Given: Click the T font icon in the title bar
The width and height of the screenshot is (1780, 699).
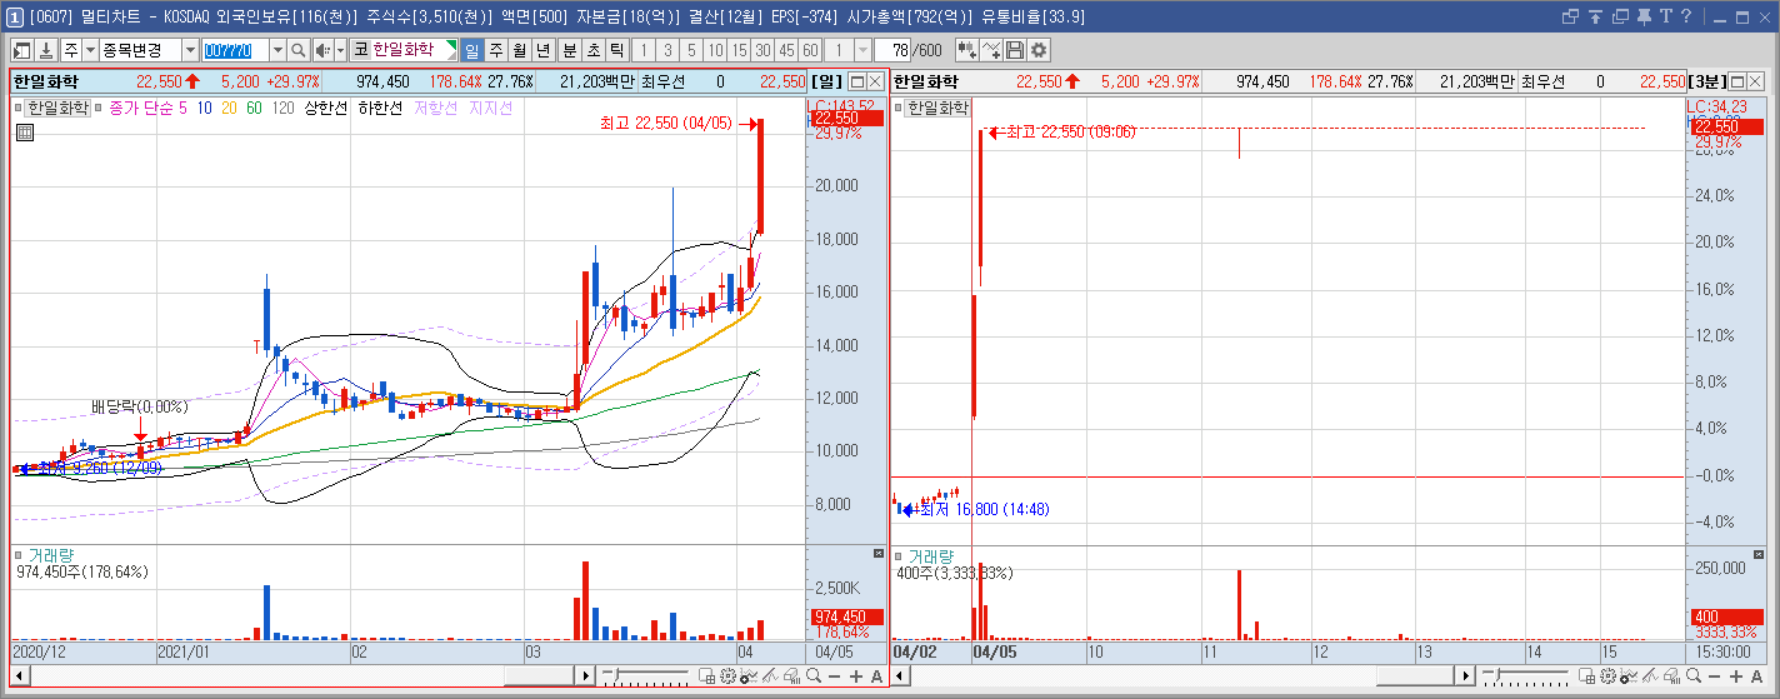Looking at the screenshot, I should [1666, 16].
